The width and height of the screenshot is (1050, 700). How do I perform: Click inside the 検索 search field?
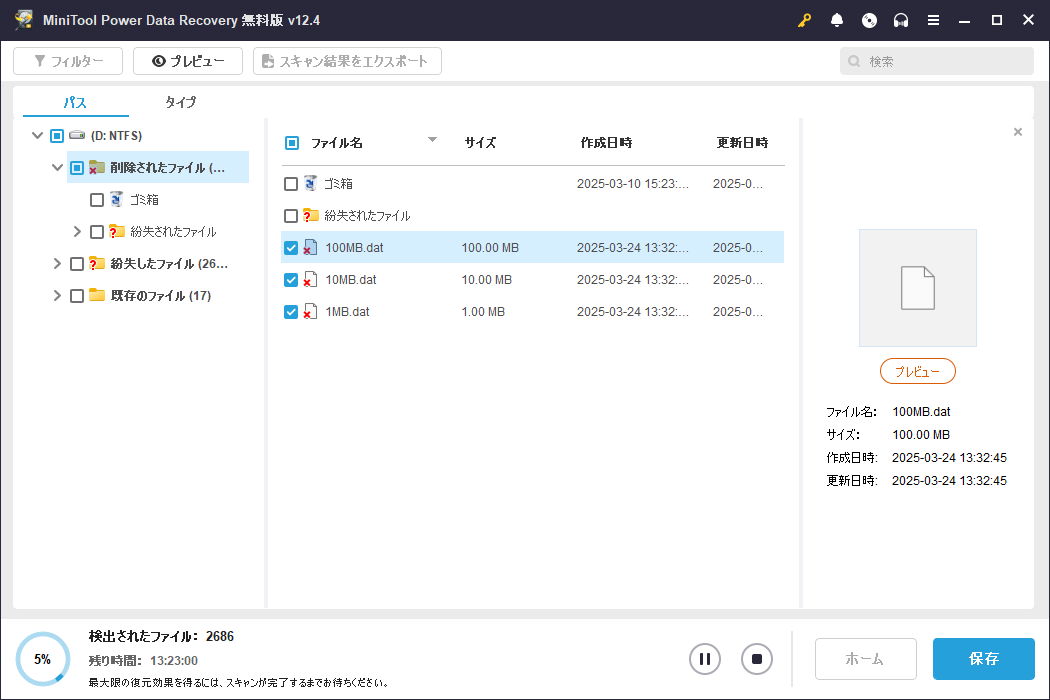coord(936,61)
